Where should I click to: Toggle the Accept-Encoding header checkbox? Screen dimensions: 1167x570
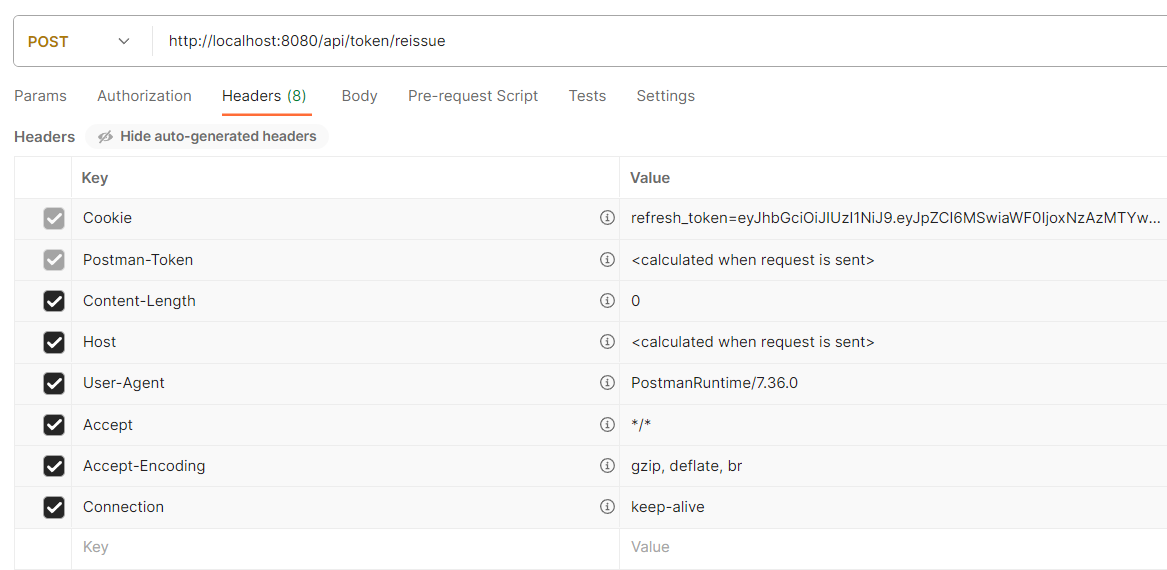click(54, 466)
